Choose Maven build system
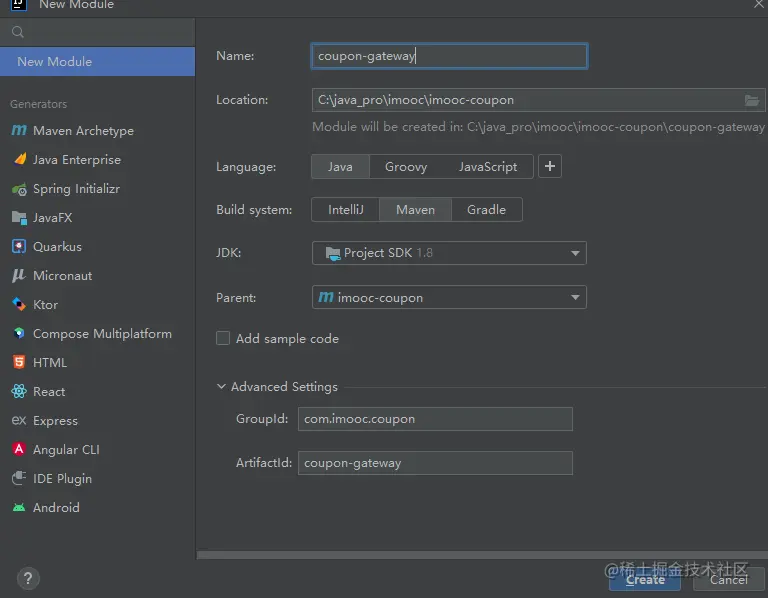Screen dimensions: 768x598 415,210
